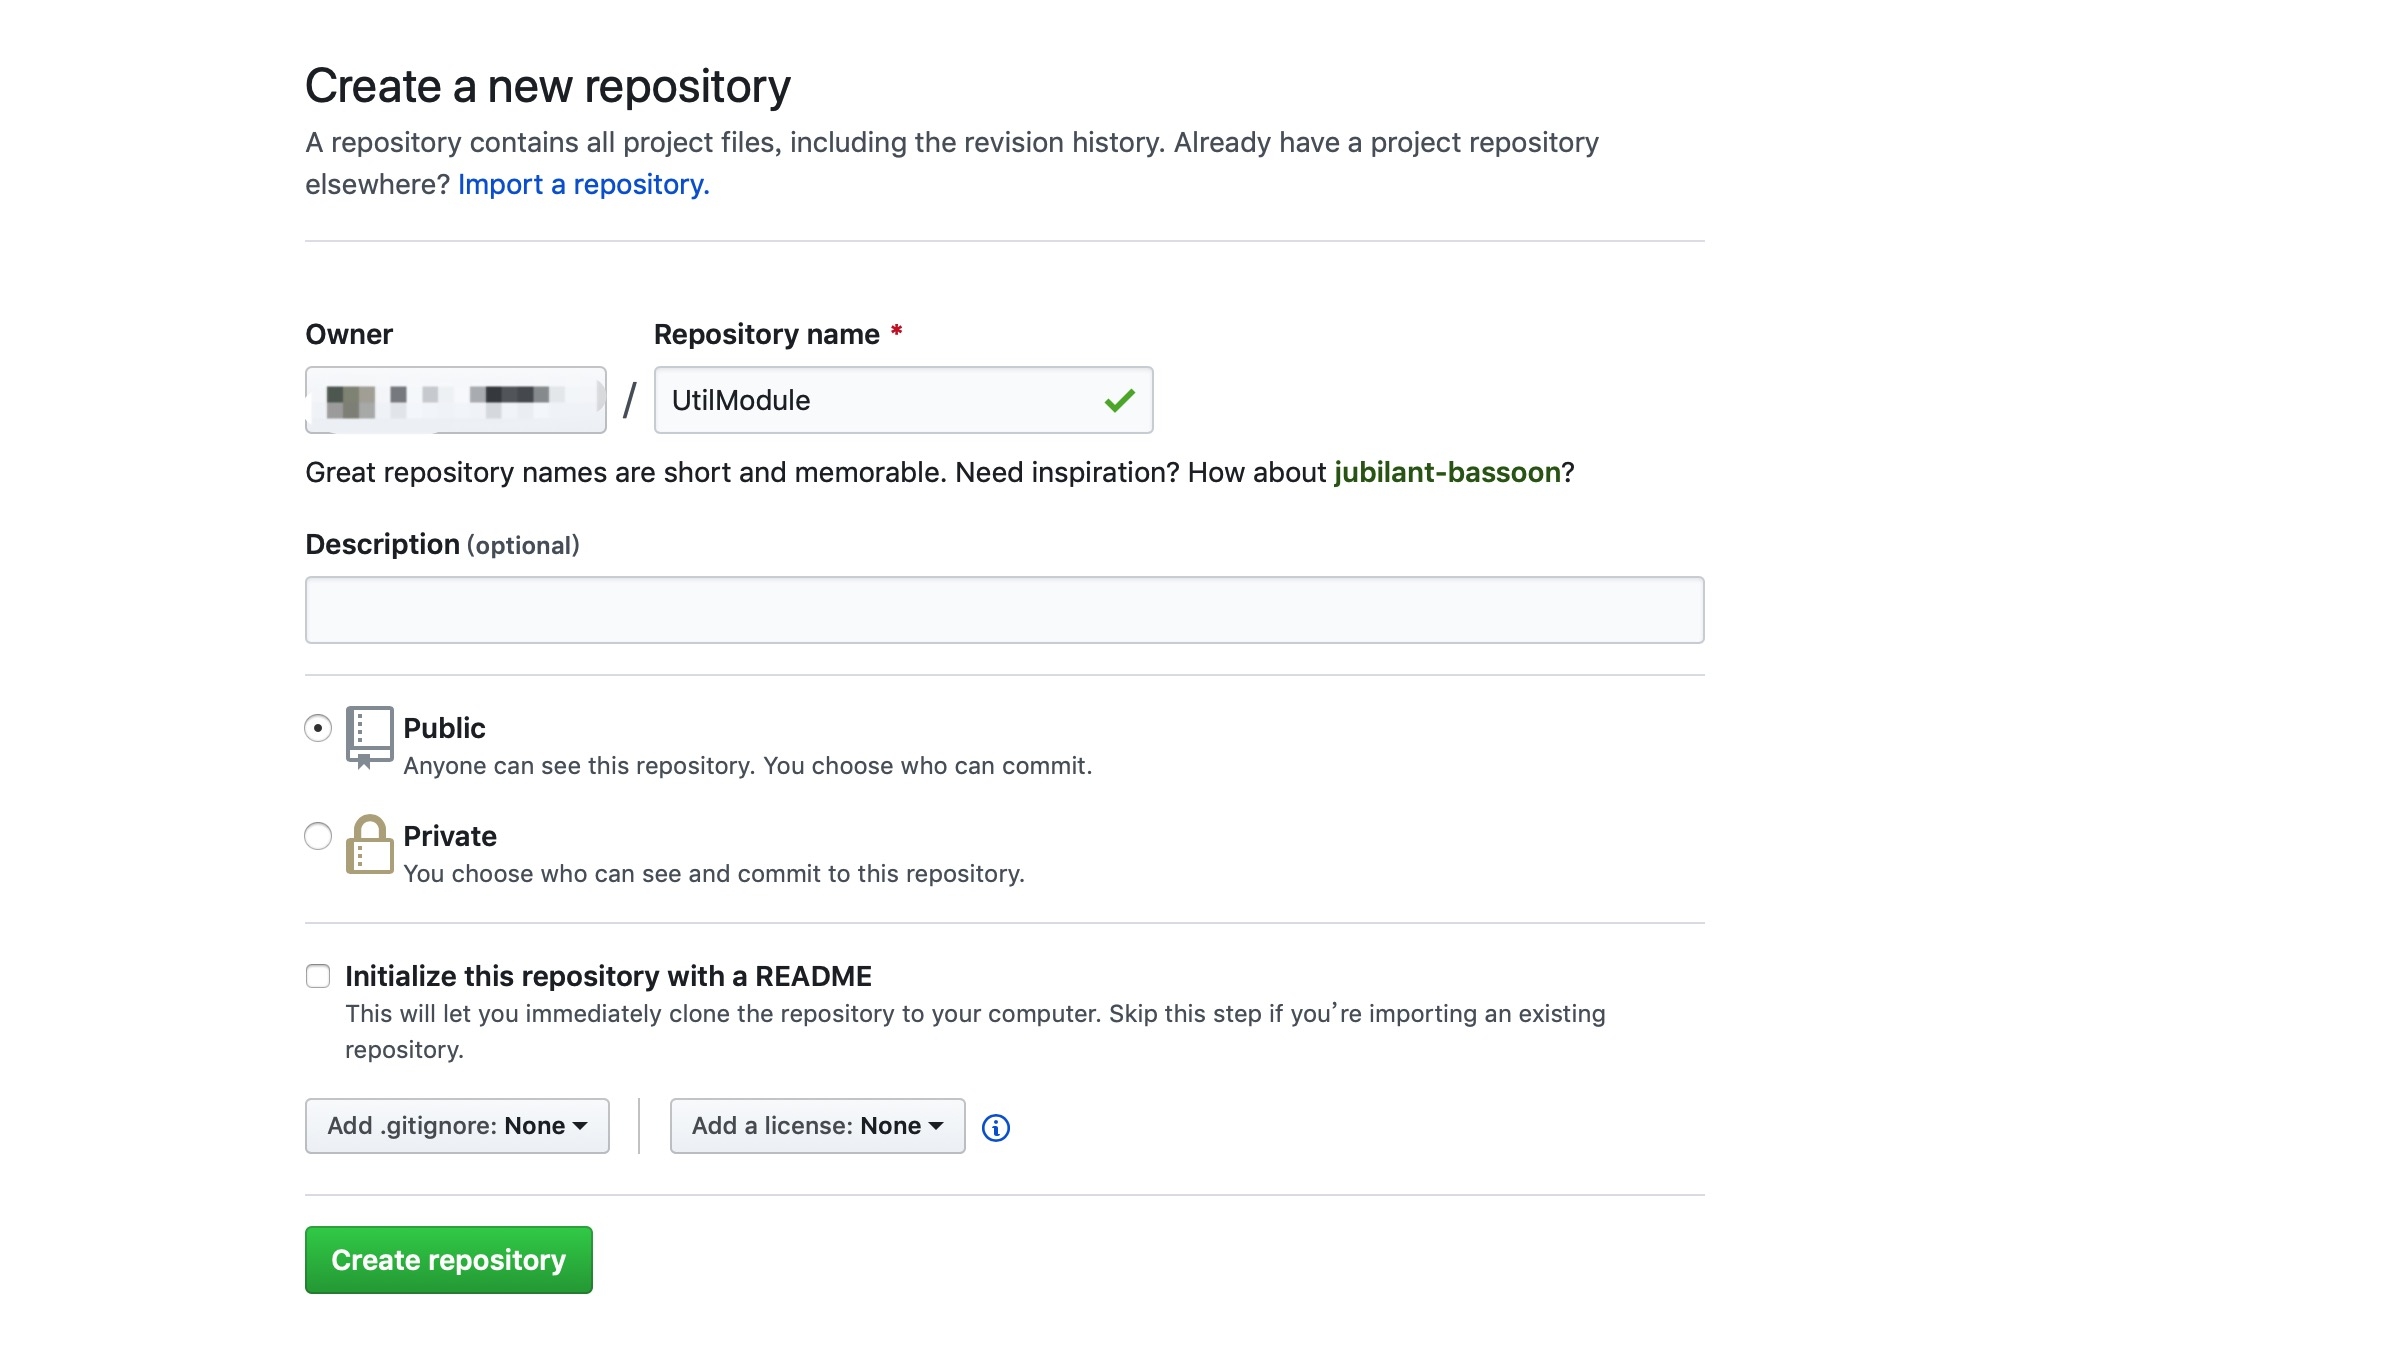Click the Repository name label
The height and width of the screenshot is (1348, 2392).
coord(766,334)
